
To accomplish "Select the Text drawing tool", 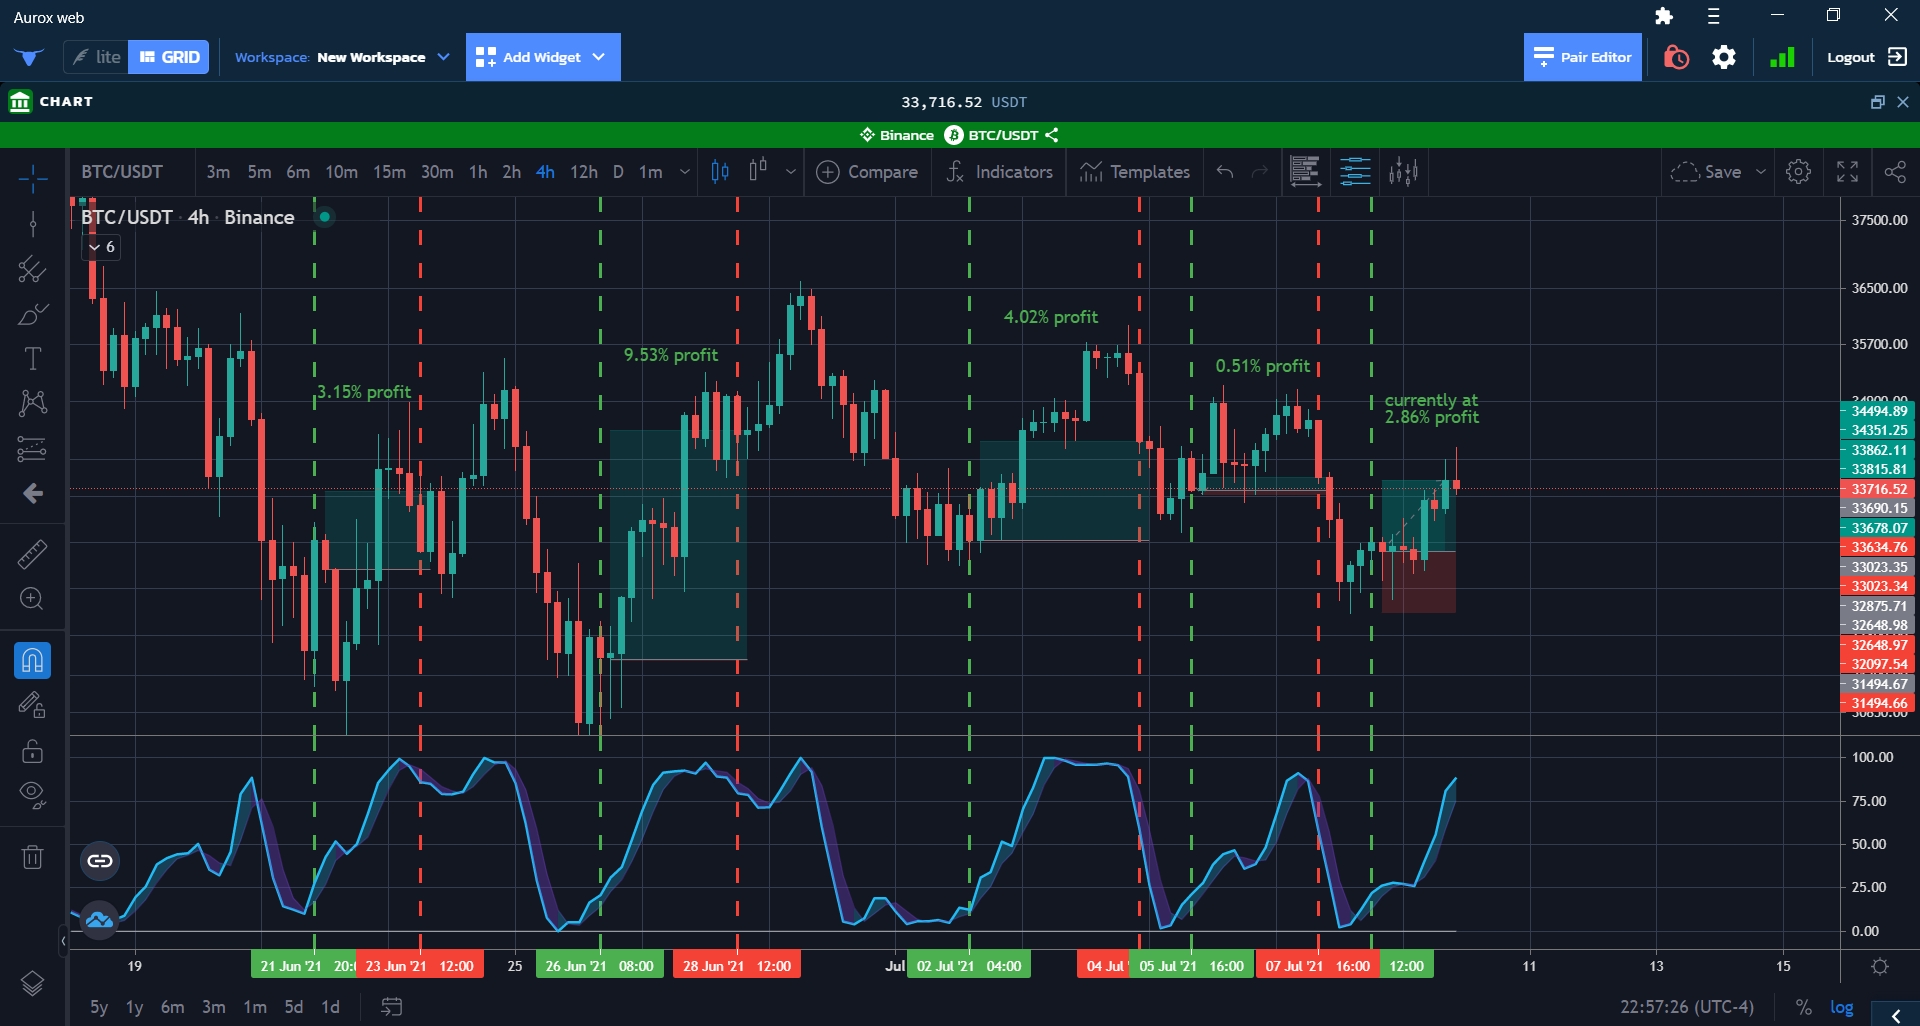I will pos(32,359).
